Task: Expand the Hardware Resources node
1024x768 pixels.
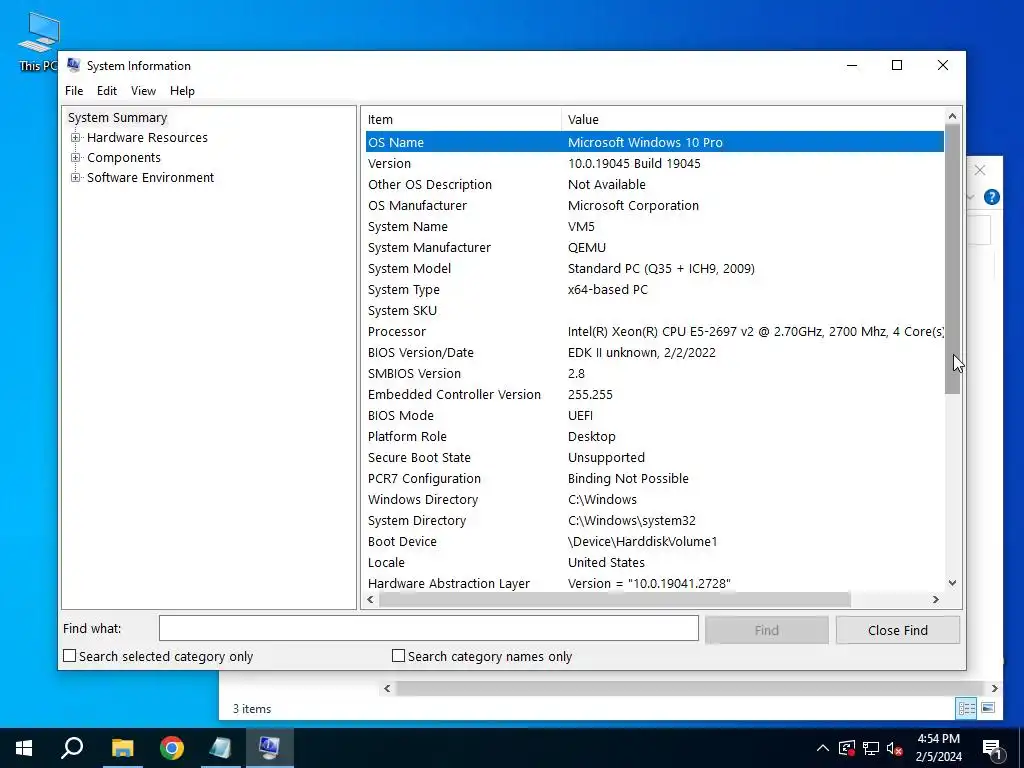Action: pyautogui.click(x=76, y=138)
